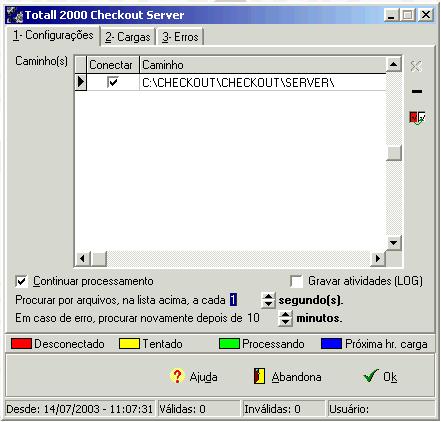441x422 pixels.
Task: Click the minus remove-path icon
Action: coord(417,91)
